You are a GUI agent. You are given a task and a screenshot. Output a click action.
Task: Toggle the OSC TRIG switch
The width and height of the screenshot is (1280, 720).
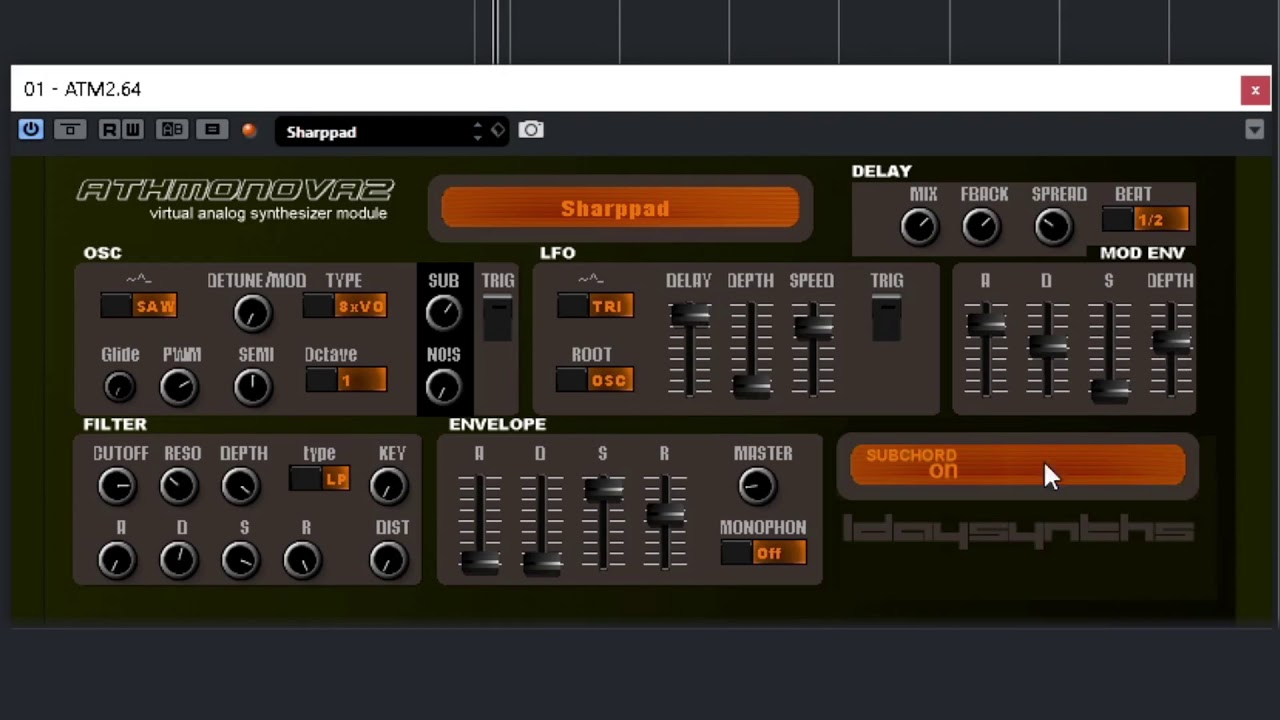tap(497, 318)
